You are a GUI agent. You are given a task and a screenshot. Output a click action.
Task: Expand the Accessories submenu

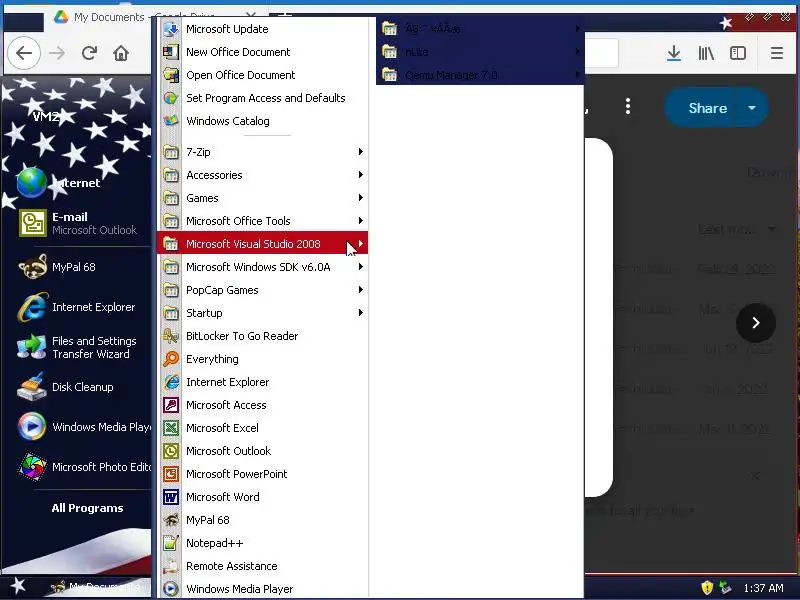pyautogui.click(x=262, y=174)
